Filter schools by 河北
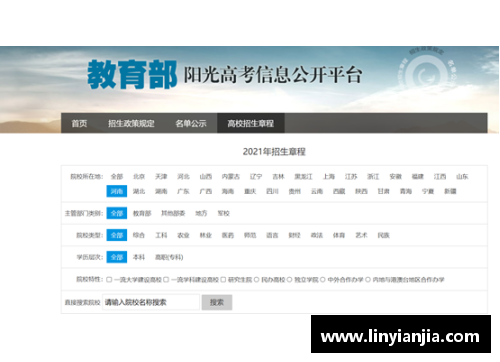Image resolution: width=500 pixels, height=362 pixels. click(183, 176)
